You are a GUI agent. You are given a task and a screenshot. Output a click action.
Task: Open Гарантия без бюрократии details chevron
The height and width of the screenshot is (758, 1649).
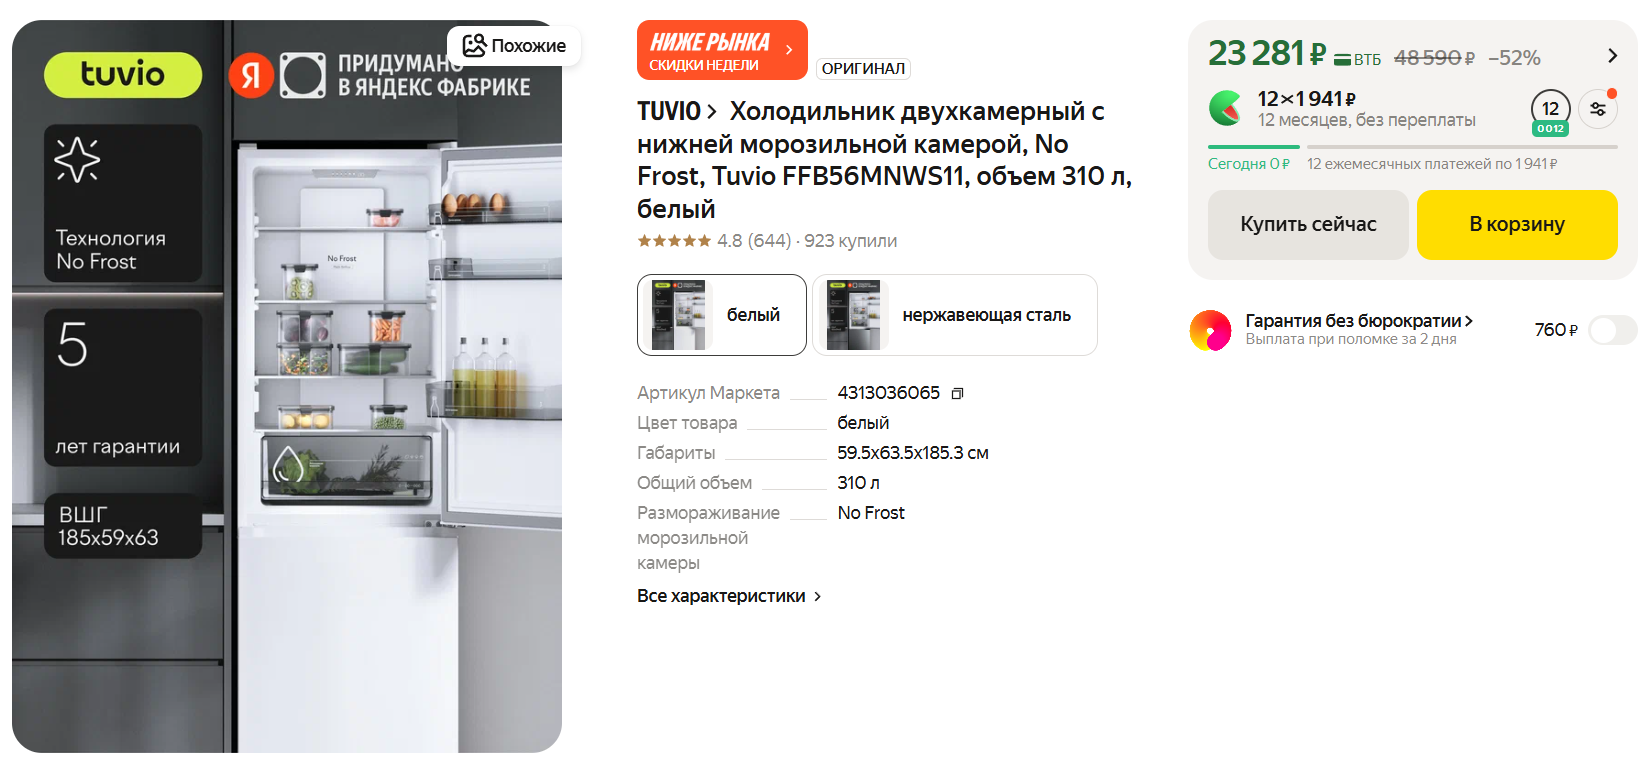click(x=1468, y=321)
